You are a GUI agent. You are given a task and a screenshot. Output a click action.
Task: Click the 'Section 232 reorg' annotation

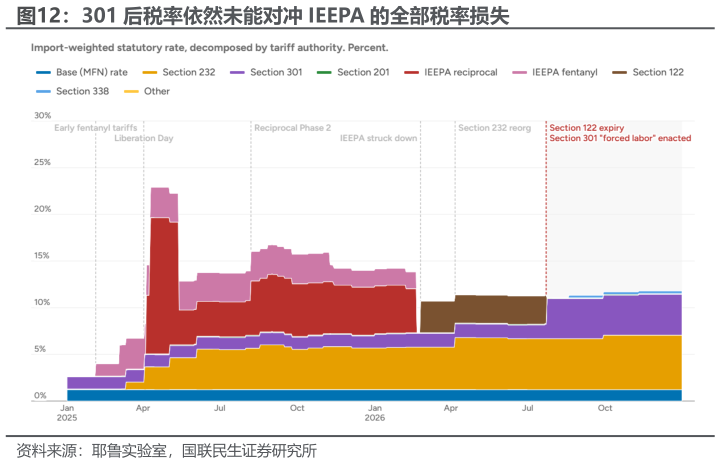point(495,128)
